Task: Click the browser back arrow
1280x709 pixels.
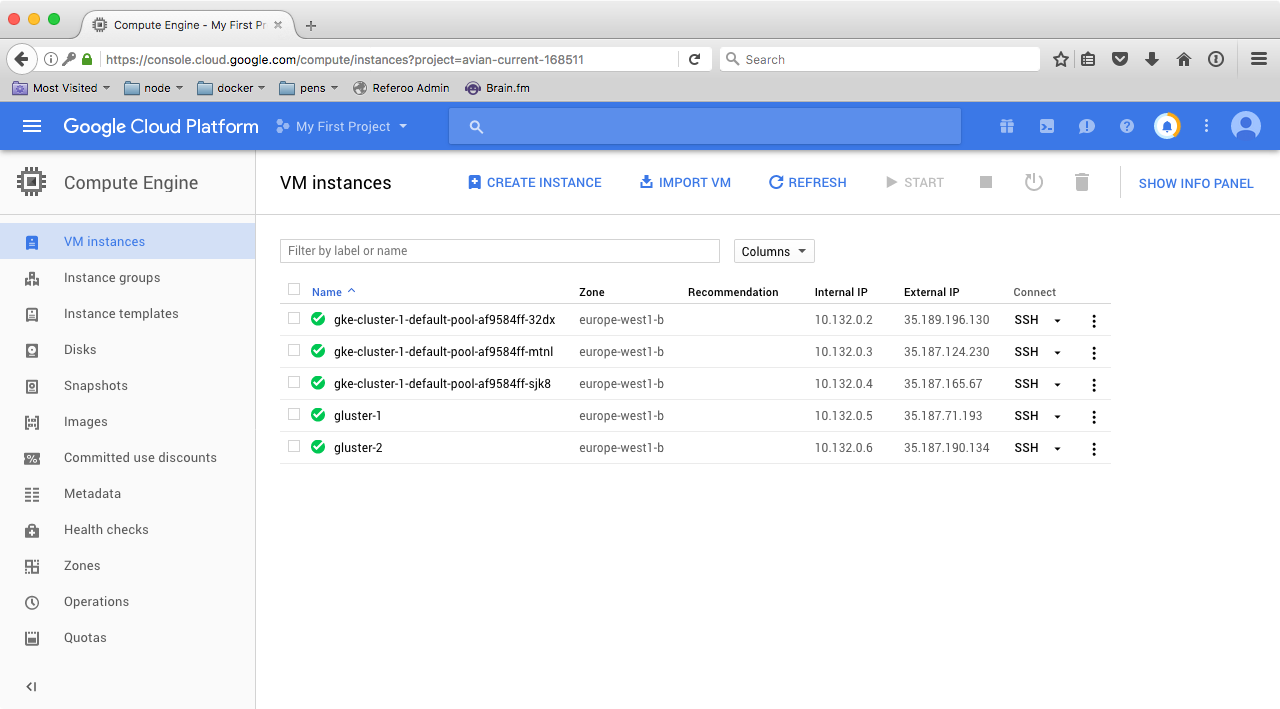Action: point(21,59)
